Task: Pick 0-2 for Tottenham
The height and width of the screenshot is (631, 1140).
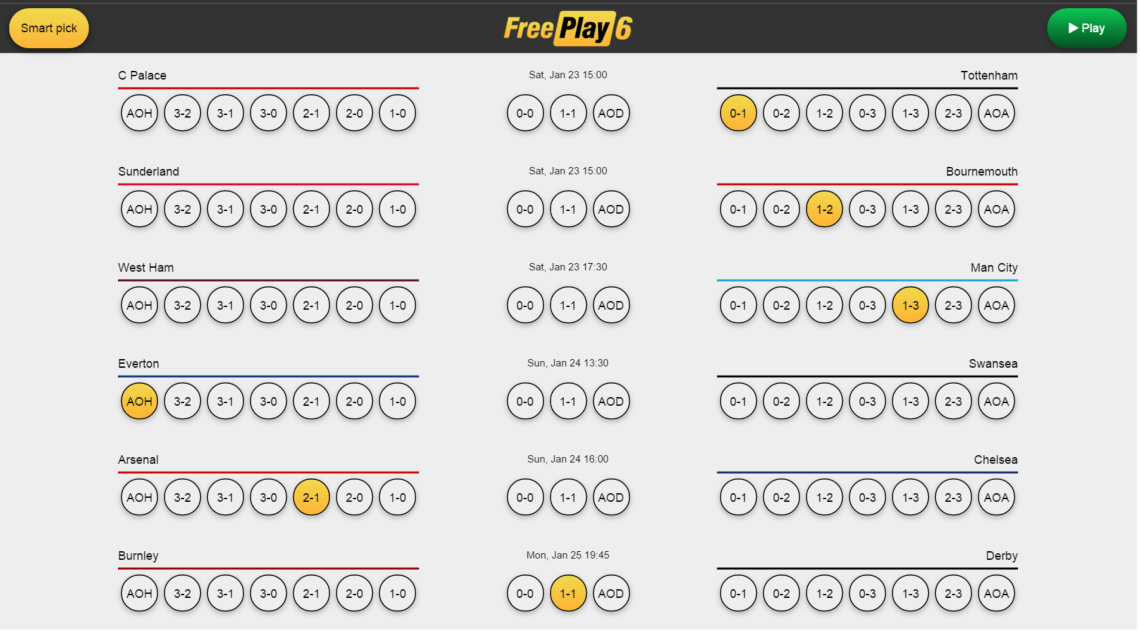Action: click(781, 113)
